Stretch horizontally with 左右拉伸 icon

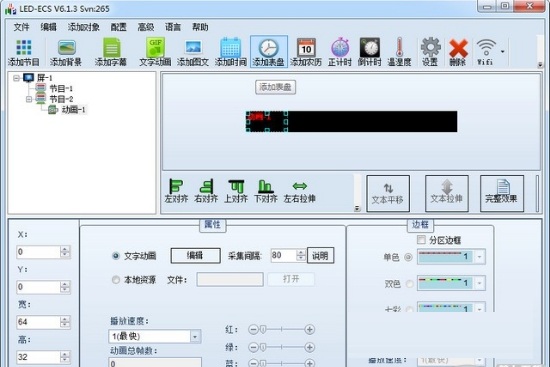pyautogui.click(x=300, y=191)
